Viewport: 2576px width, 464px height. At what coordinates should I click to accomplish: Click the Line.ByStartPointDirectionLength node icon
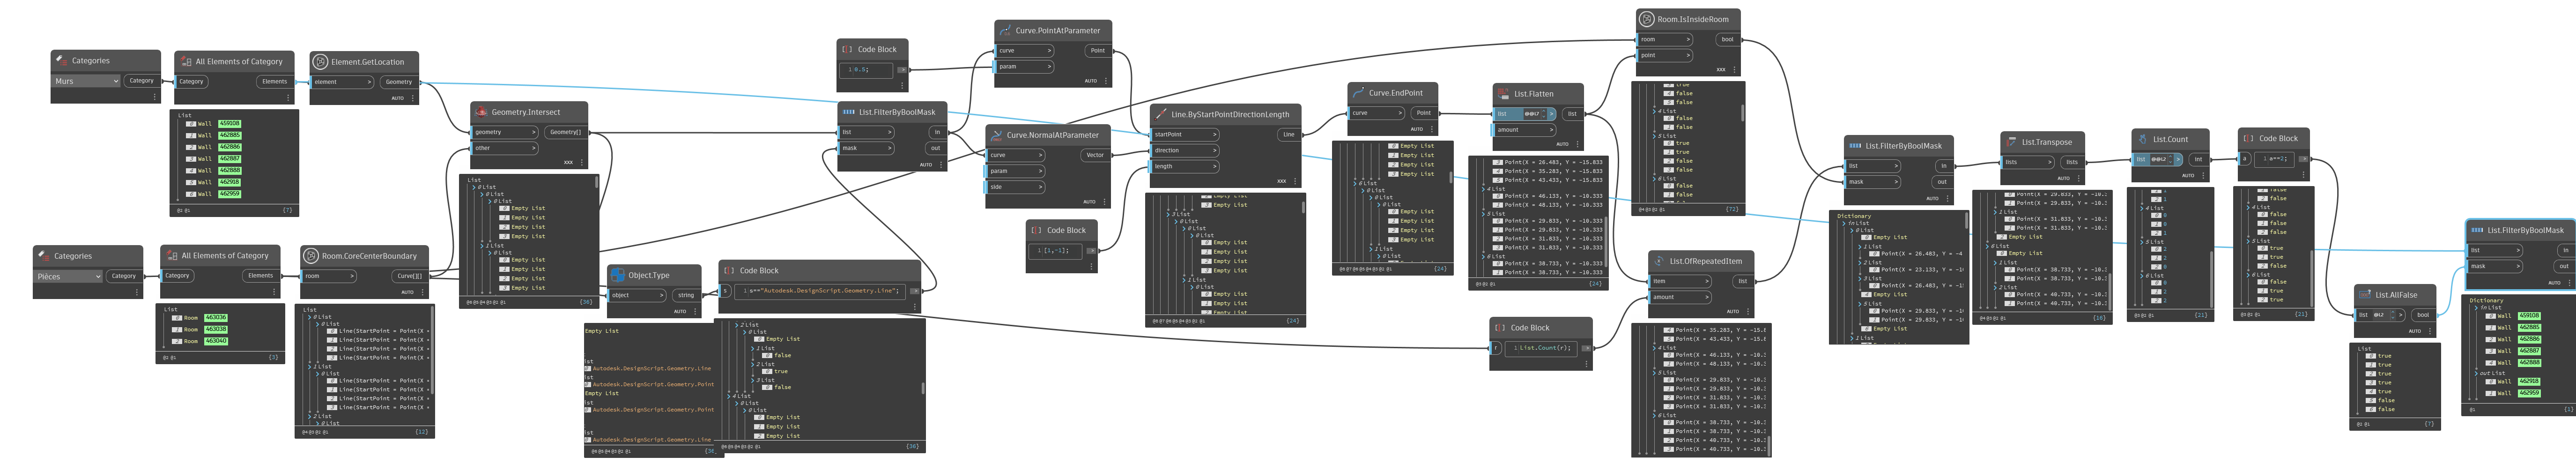tap(1161, 114)
